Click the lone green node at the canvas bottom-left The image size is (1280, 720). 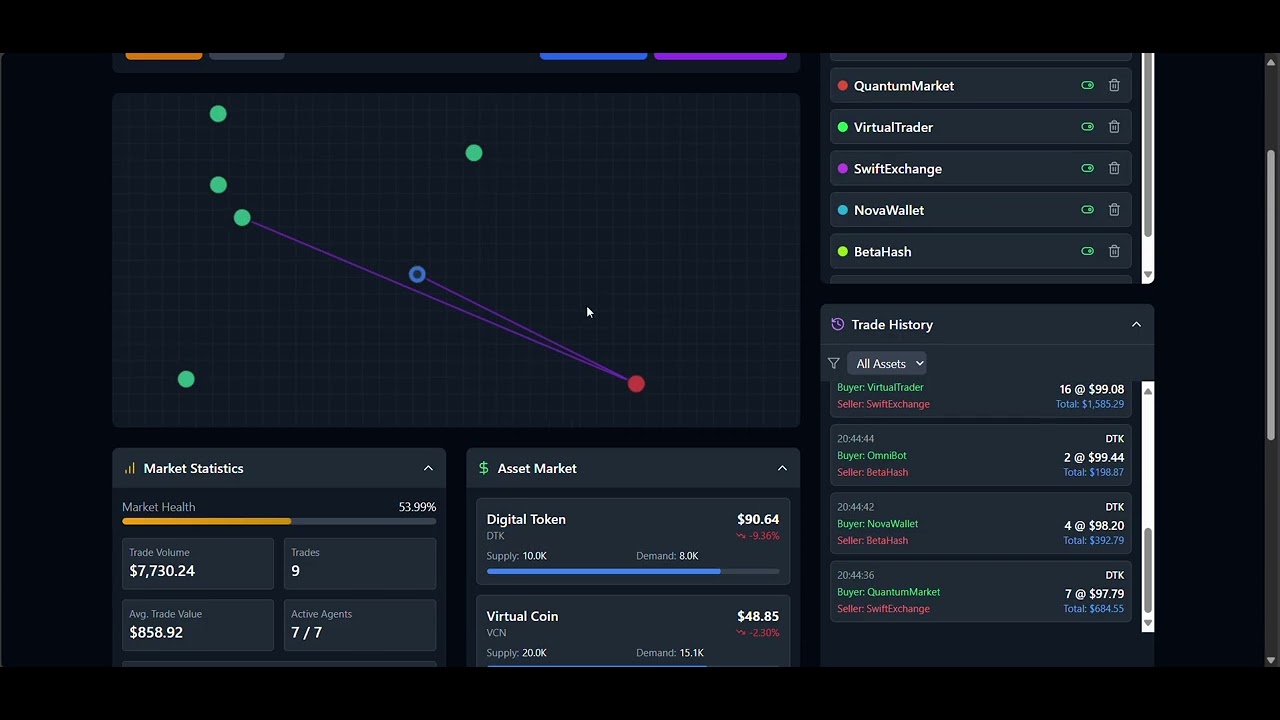[x=186, y=379]
